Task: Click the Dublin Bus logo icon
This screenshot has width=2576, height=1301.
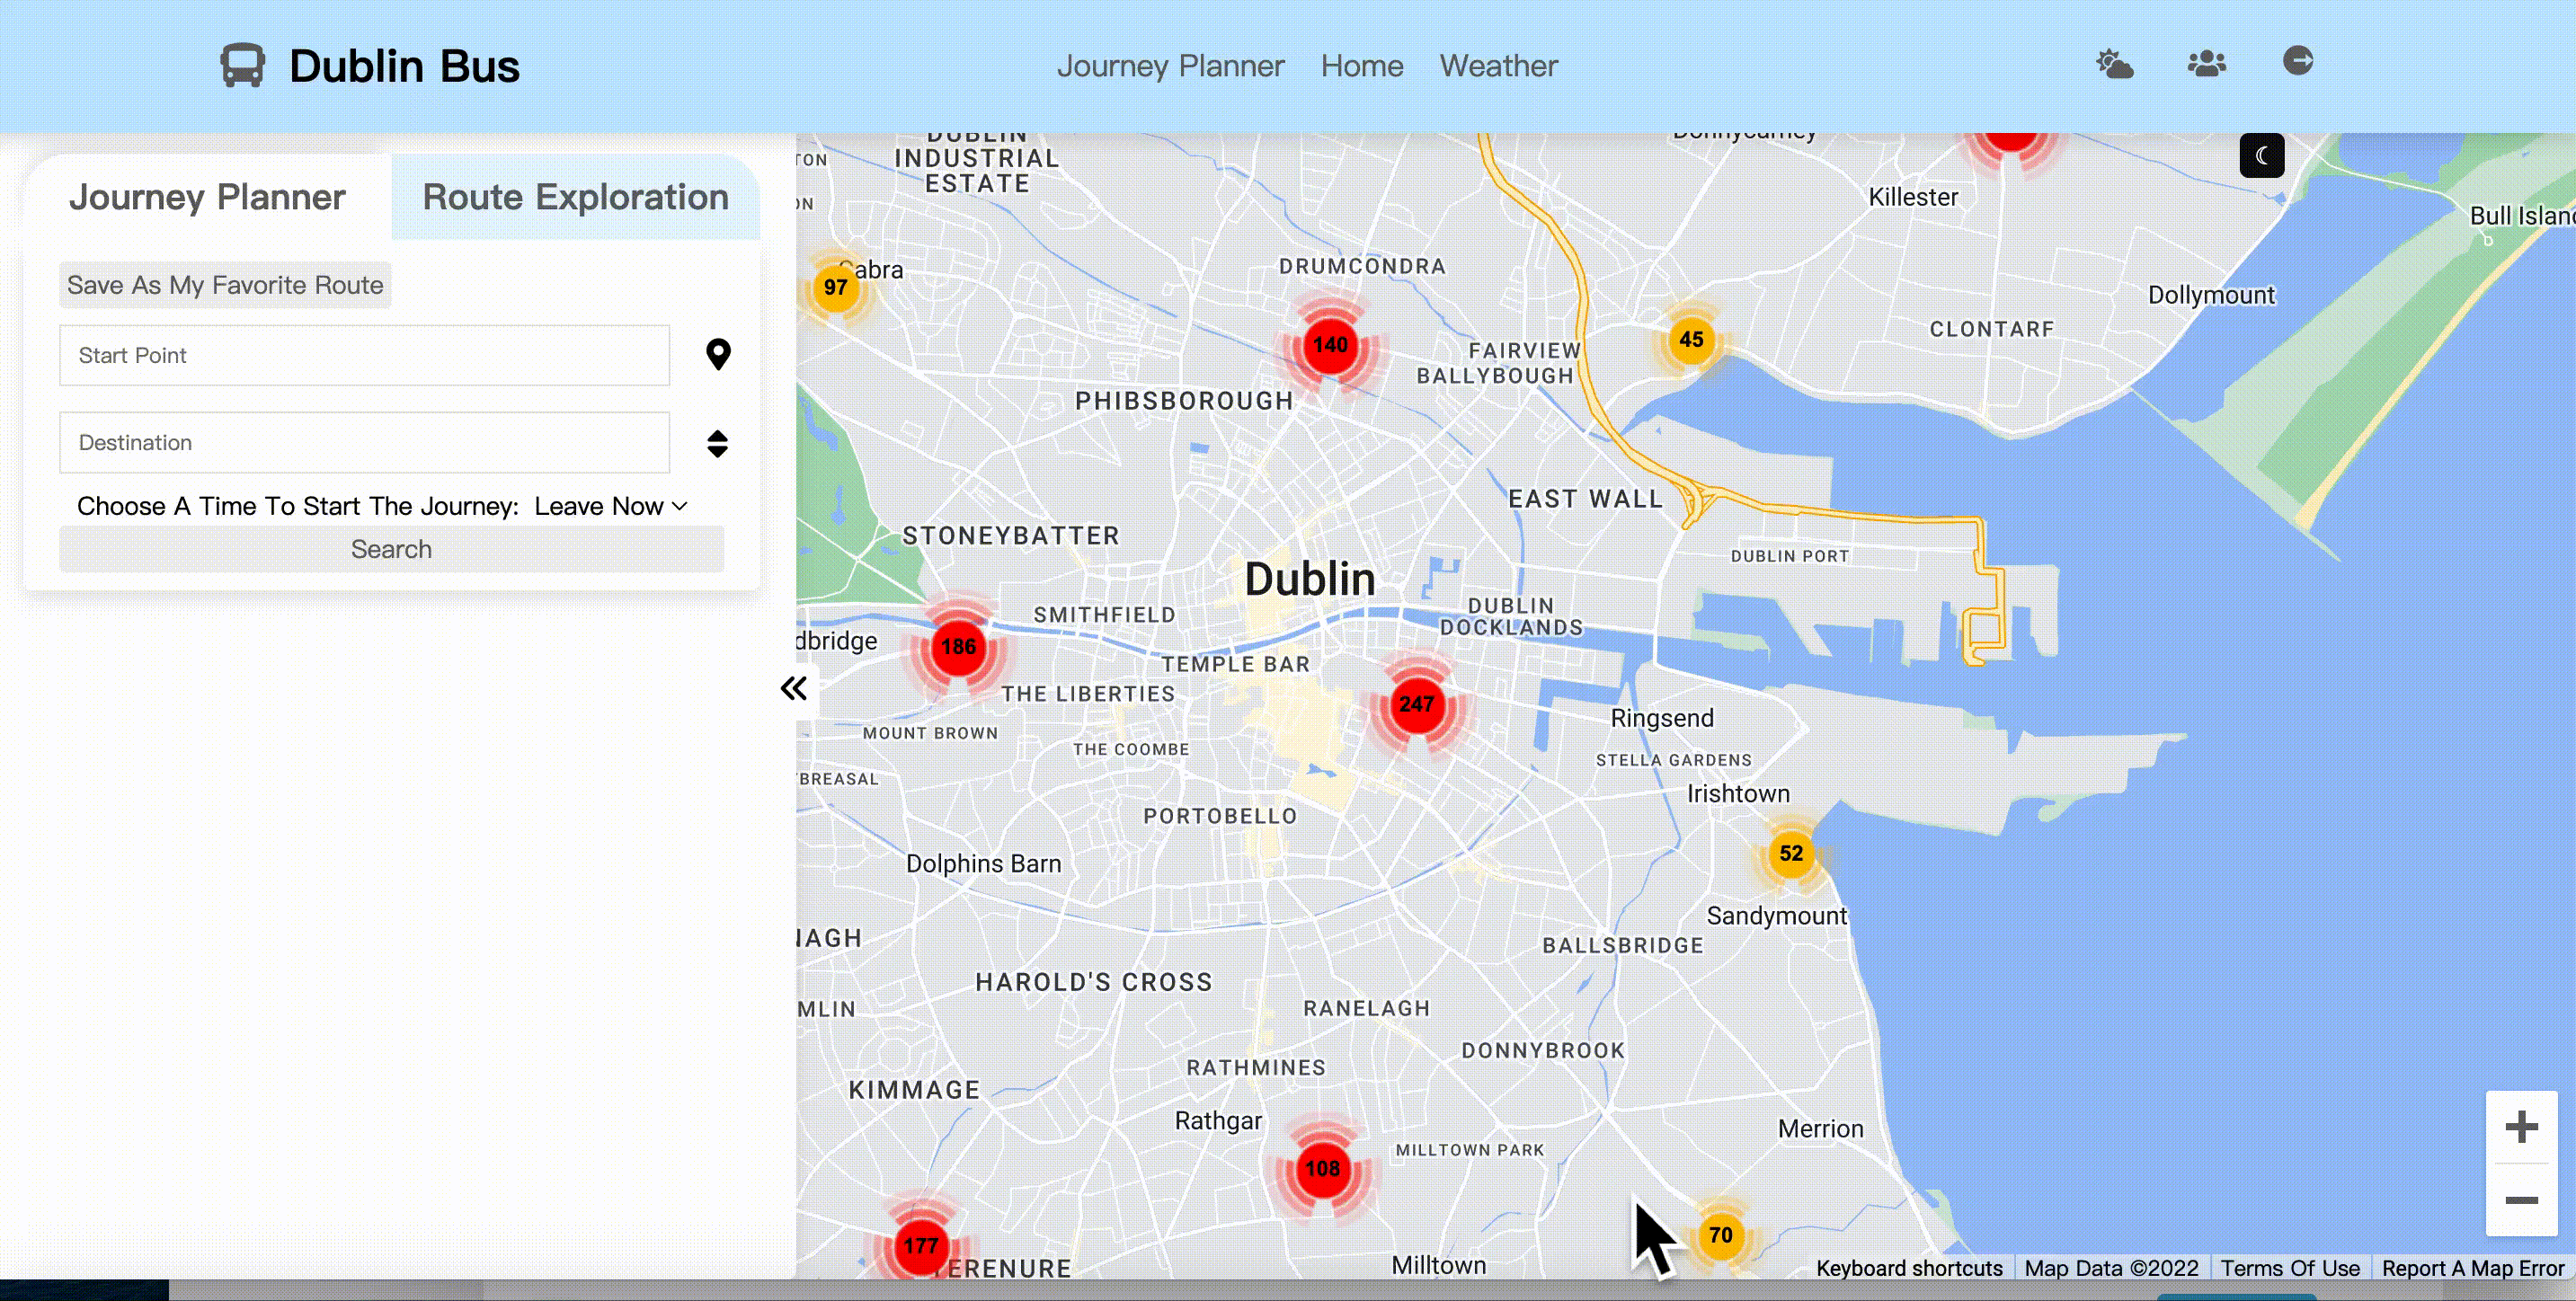Action: 242,66
